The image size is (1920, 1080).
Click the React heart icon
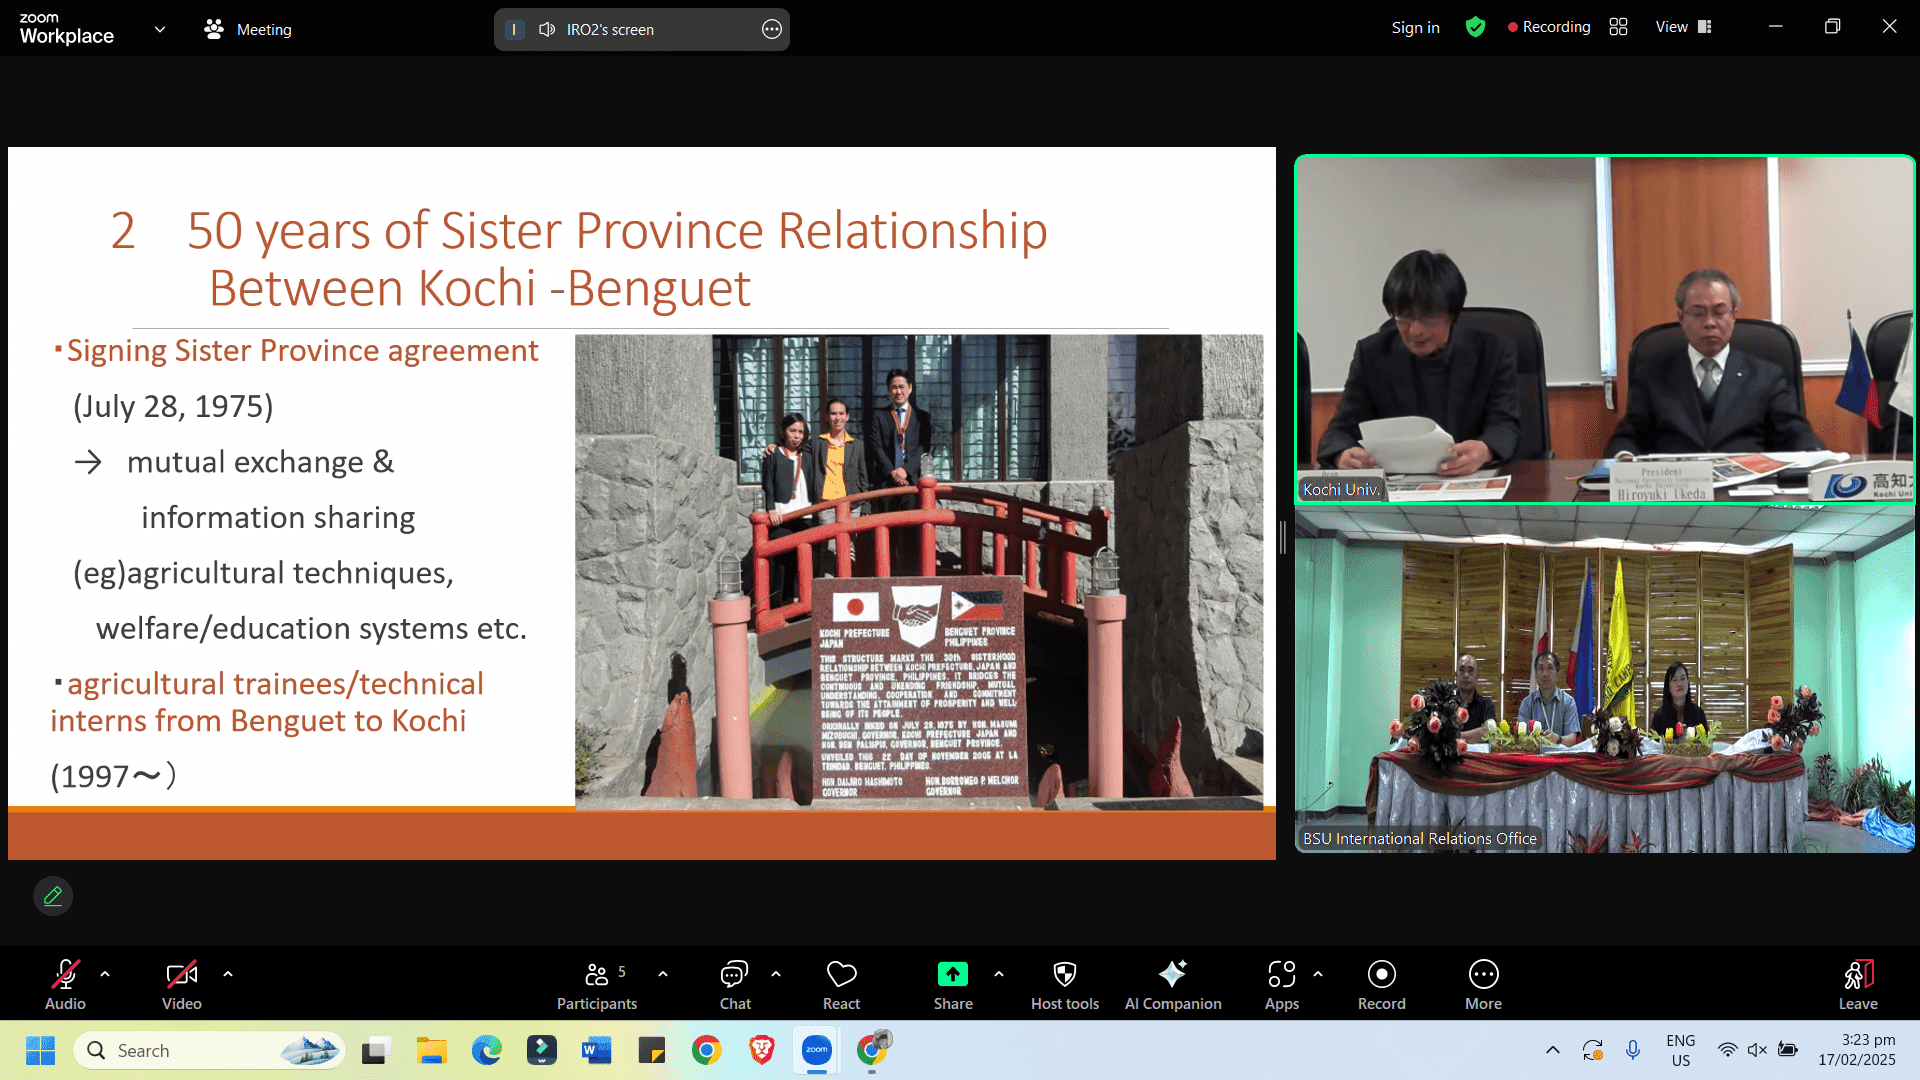click(x=841, y=984)
